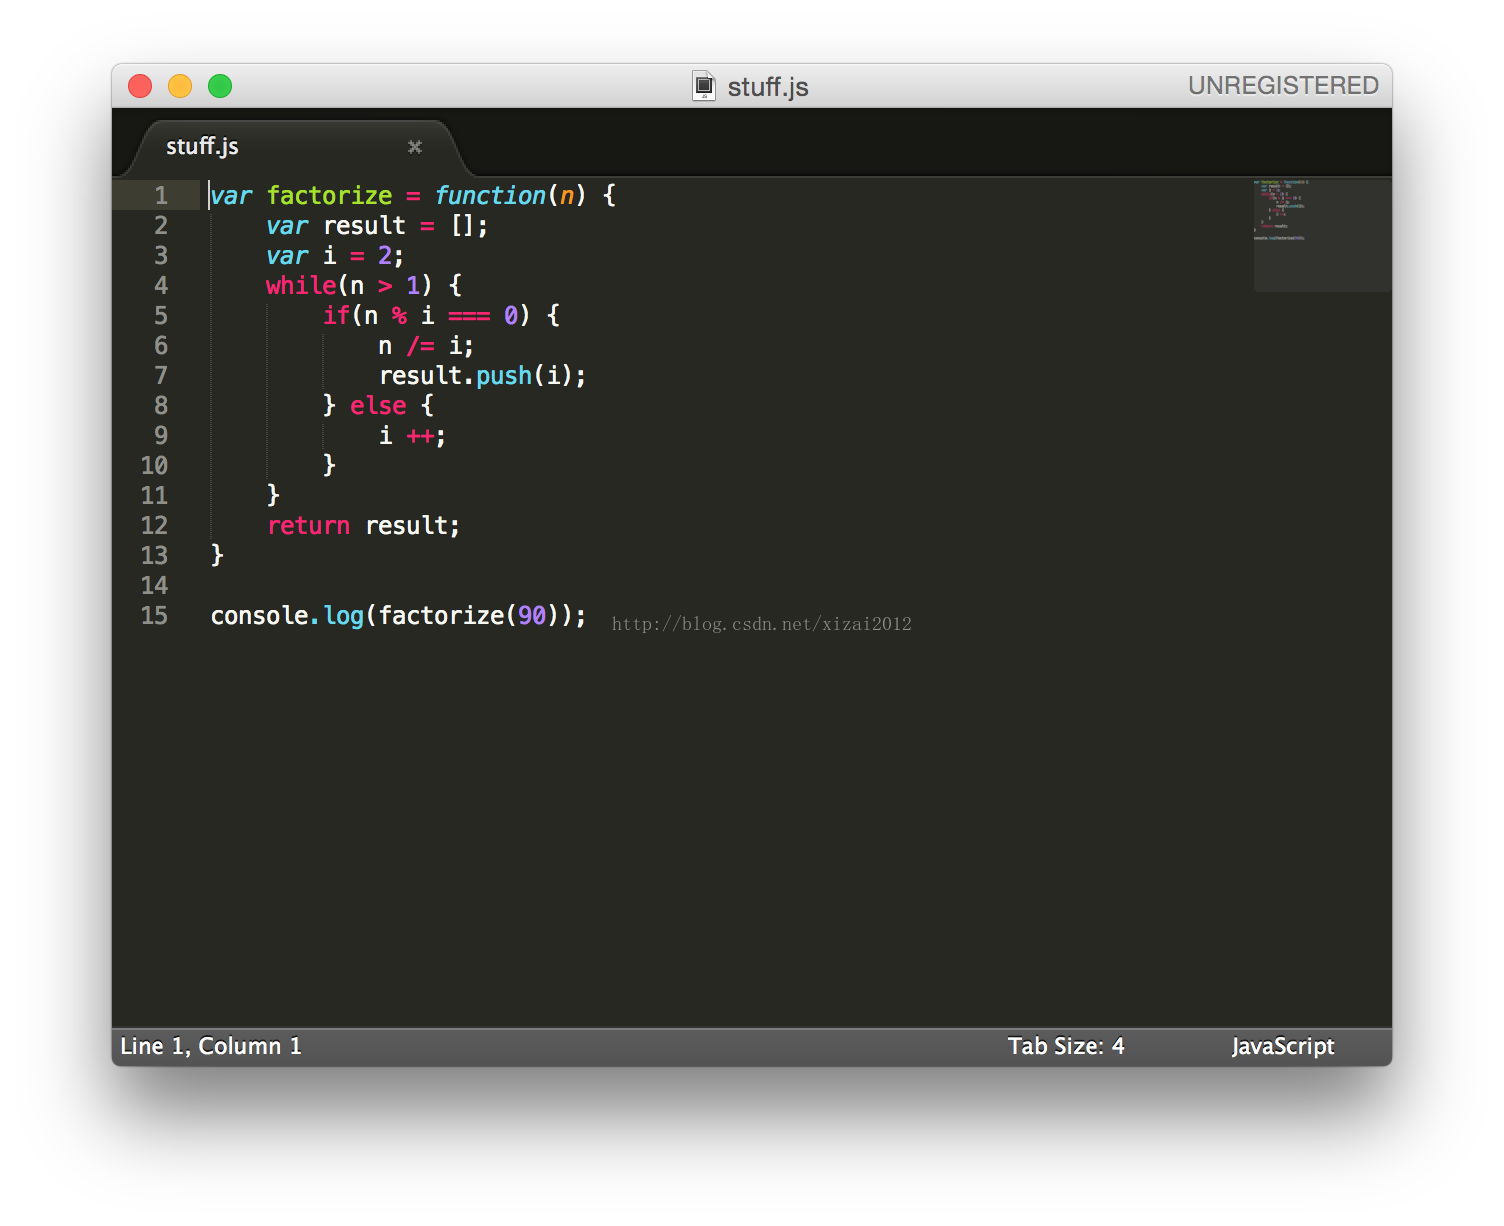Click the if keyword on line 5
The width and height of the screenshot is (1504, 1226).
pyautogui.click(x=336, y=315)
